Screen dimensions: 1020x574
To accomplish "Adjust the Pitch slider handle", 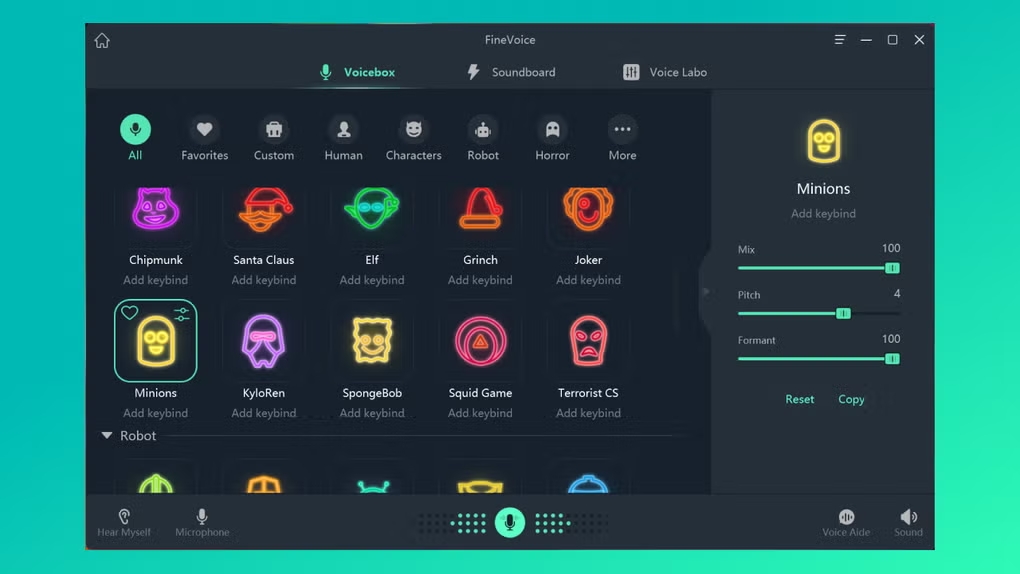I will pos(843,313).
